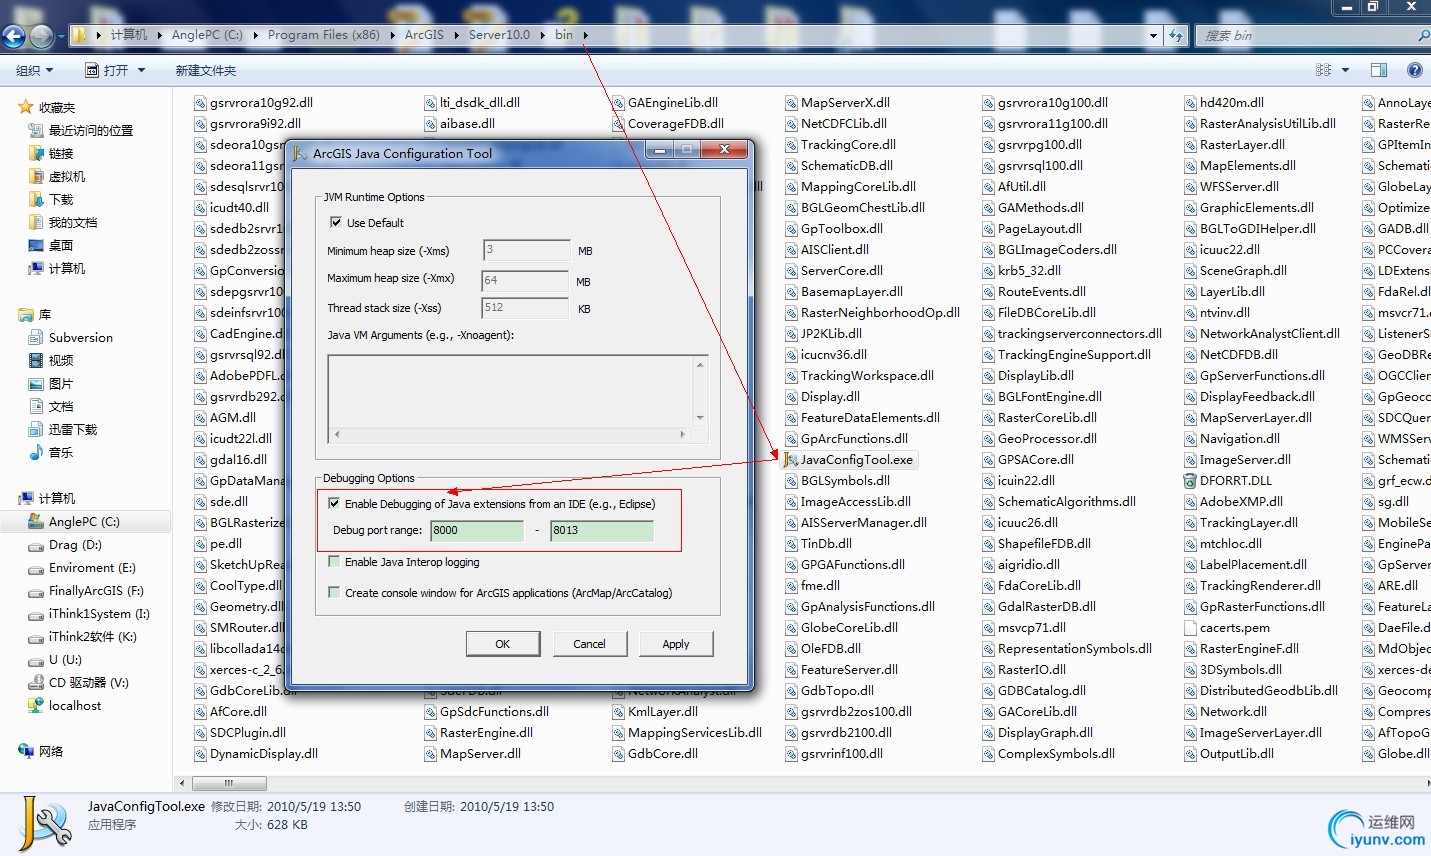The height and width of the screenshot is (856, 1431).
Task: Click 新建文件夹 toolbar button
Action: point(206,71)
